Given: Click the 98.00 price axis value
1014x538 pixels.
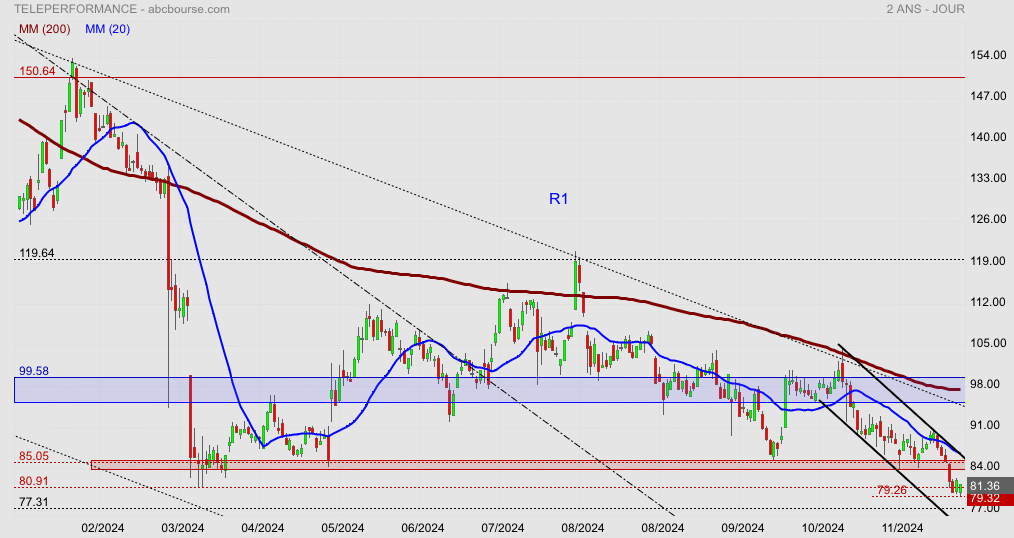Looking at the screenshot, I should click(986, 384).
